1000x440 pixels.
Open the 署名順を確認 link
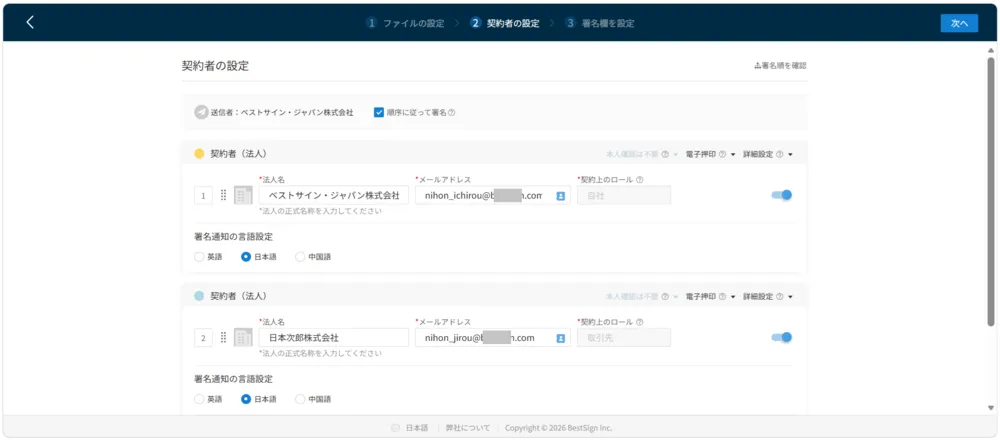pyautogui.click(x=780, y=66)
